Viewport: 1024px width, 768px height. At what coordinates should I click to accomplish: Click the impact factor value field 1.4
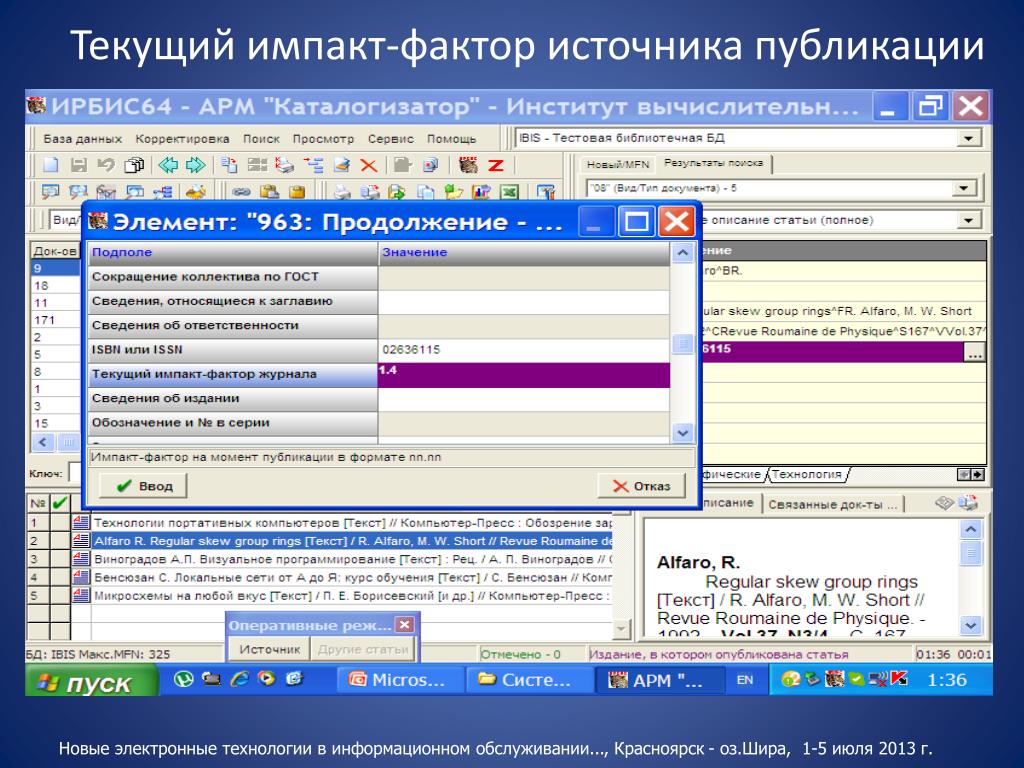524,375
